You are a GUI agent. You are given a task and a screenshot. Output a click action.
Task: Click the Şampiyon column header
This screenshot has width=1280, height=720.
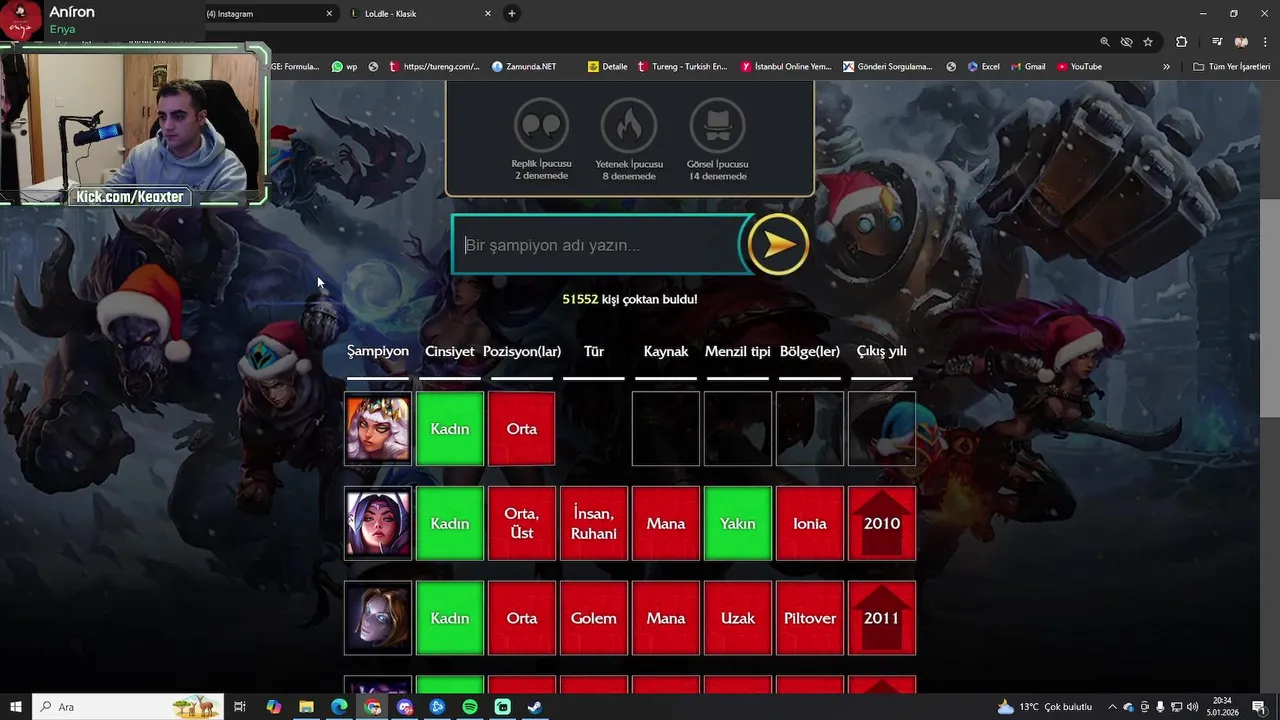click(378, 351)
